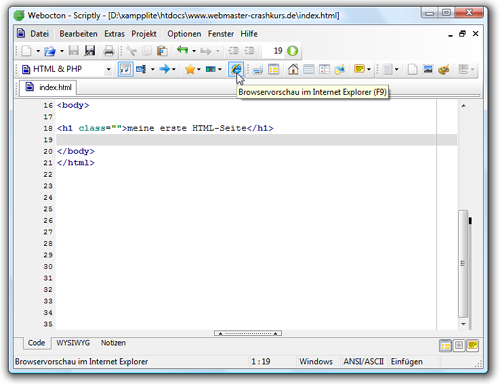The height and width of the screenshot is (384, 500).
Task: Toggle the highlighted word-wrap toolbar button
Action: coord(125,69)
